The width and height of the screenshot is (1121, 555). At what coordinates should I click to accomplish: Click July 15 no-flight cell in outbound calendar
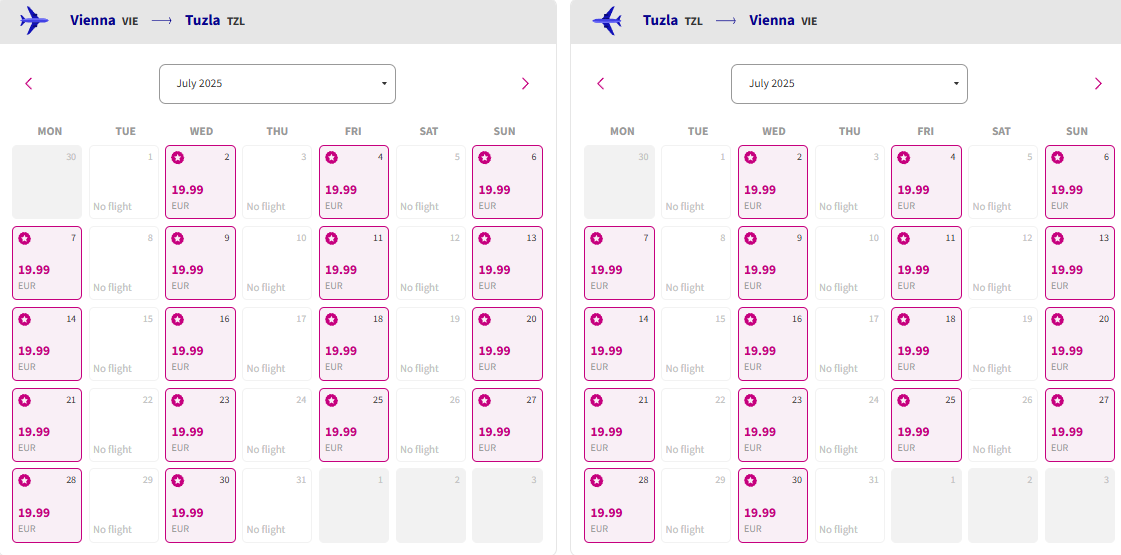[x=124, y=344]
